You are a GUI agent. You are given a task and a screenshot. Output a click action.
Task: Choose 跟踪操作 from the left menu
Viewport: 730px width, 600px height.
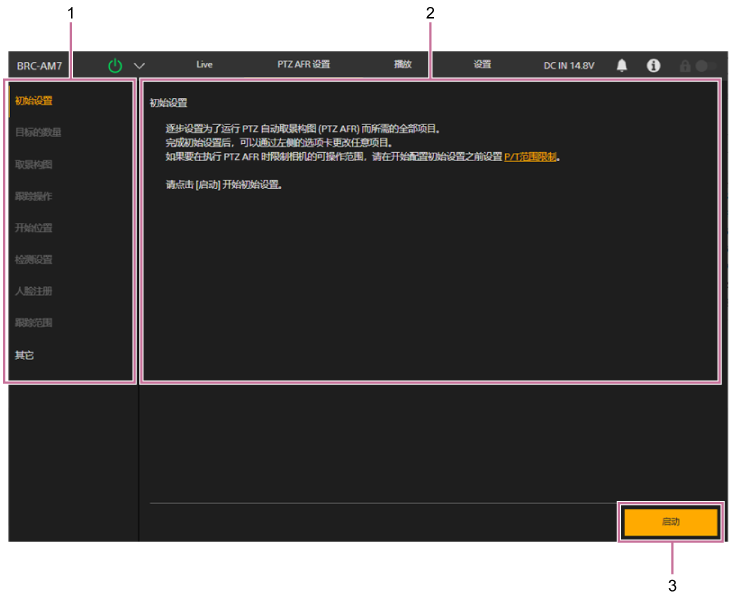34,196
